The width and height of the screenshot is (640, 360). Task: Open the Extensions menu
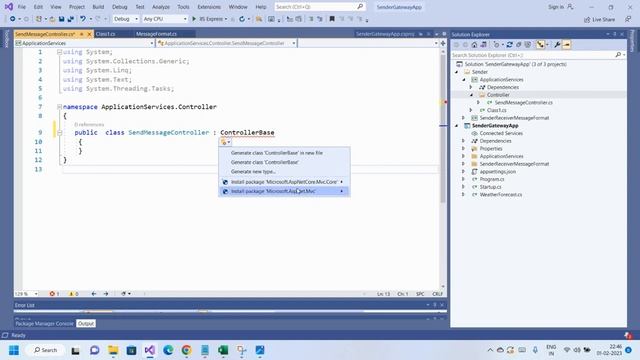(209, 7)
